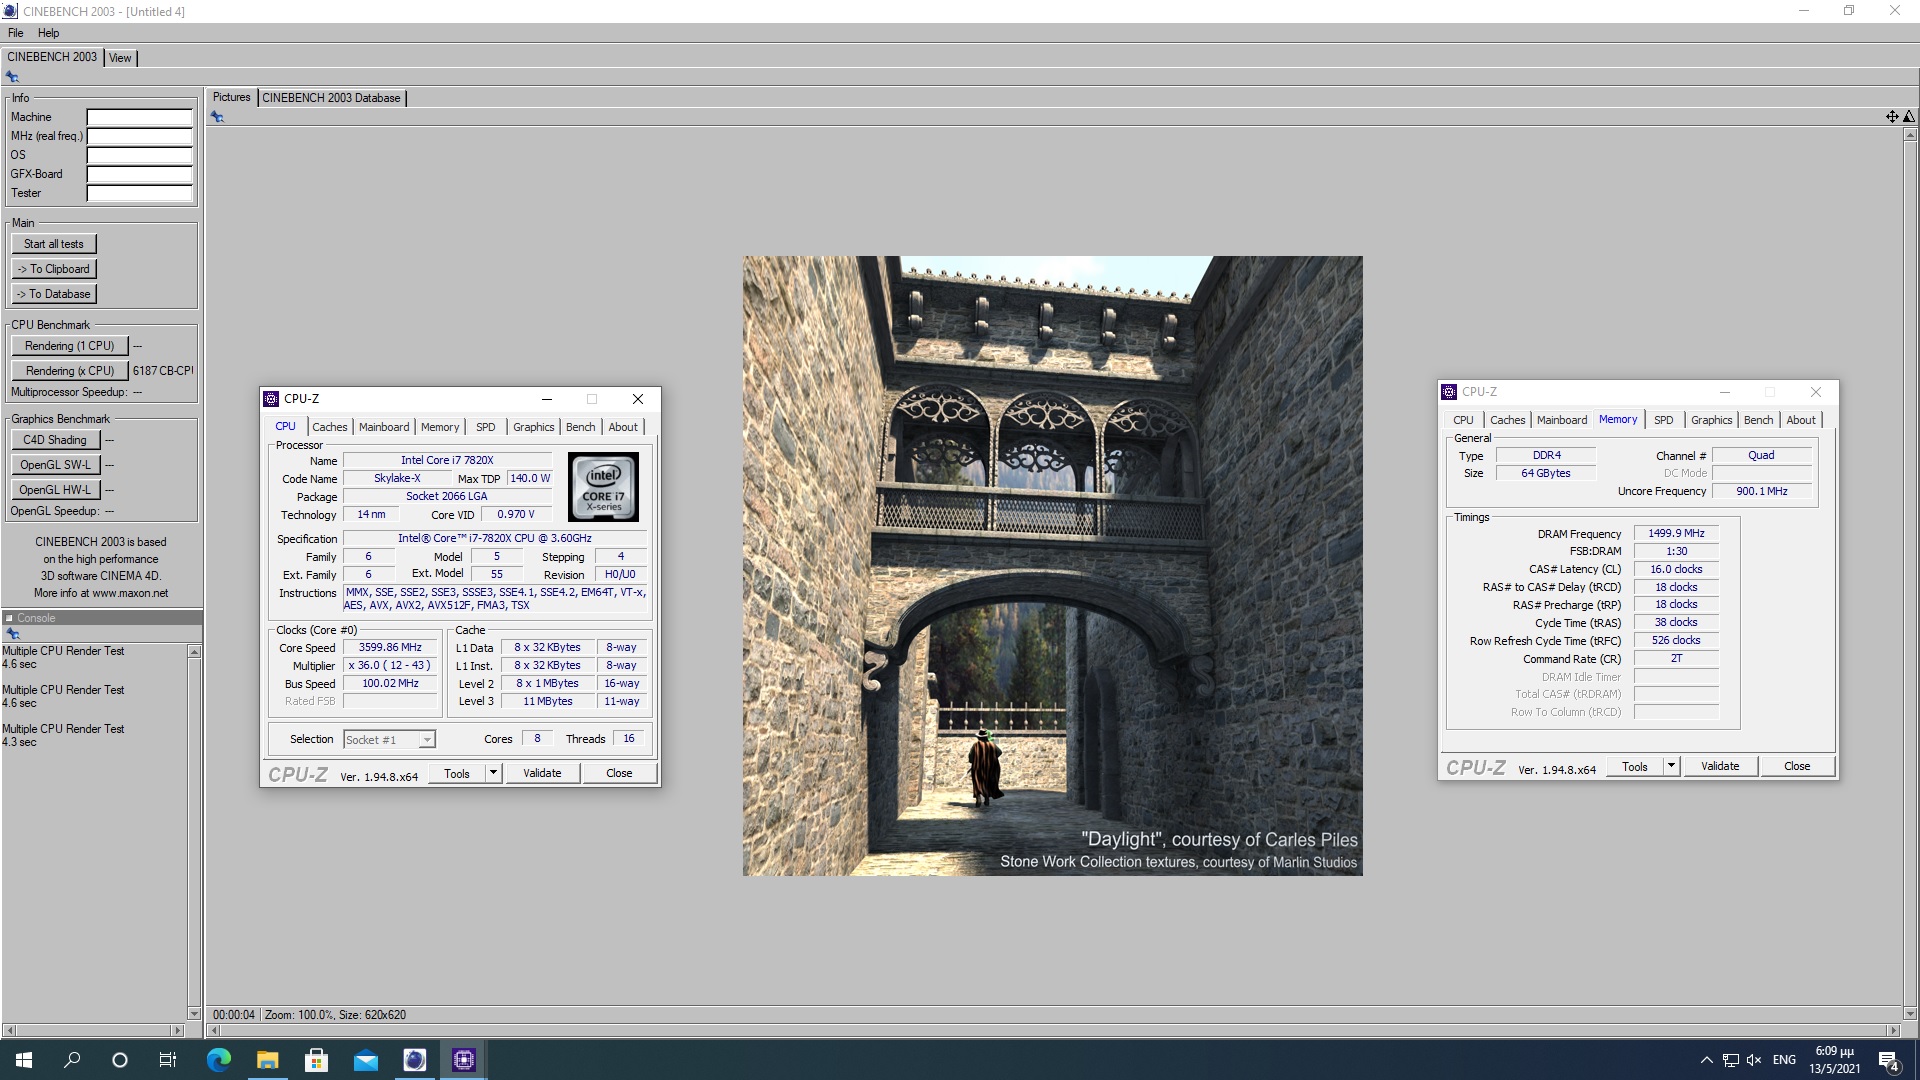Open Microsoft Edge from the taskbar
Viewport: 1920px width, 1080px height.
218,1060
